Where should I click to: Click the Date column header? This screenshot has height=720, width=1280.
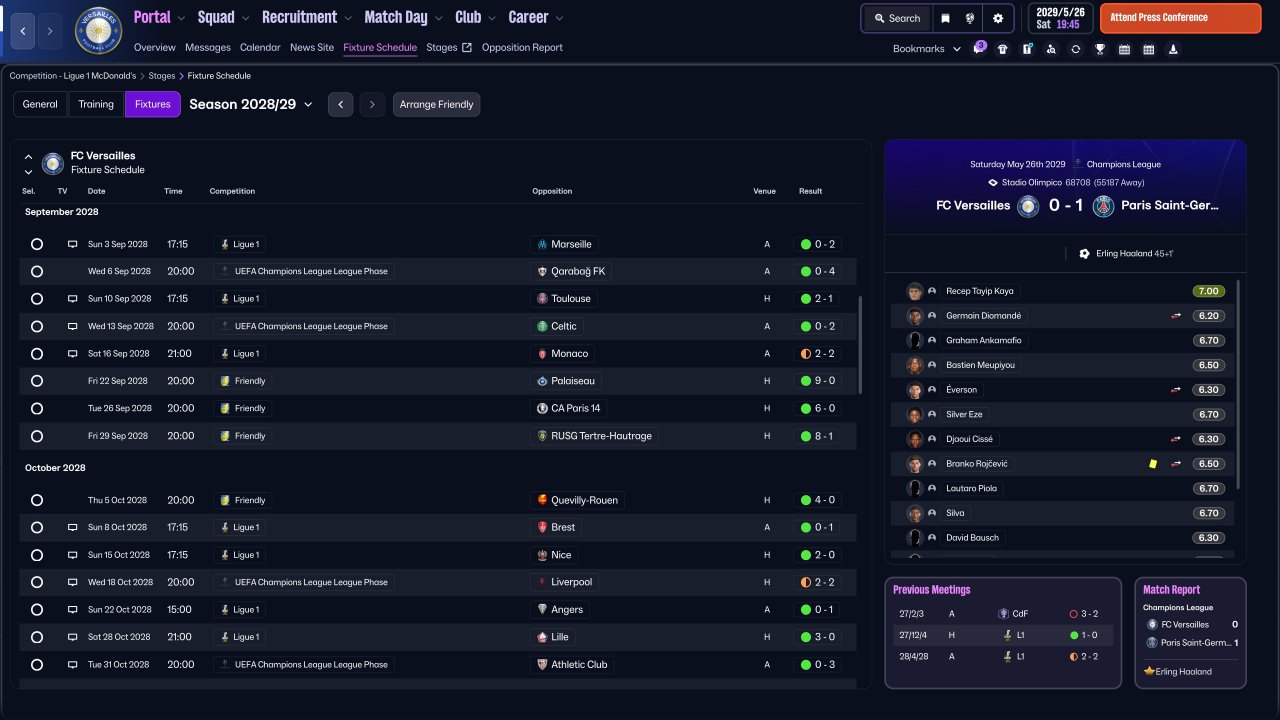tap(96, 191)
